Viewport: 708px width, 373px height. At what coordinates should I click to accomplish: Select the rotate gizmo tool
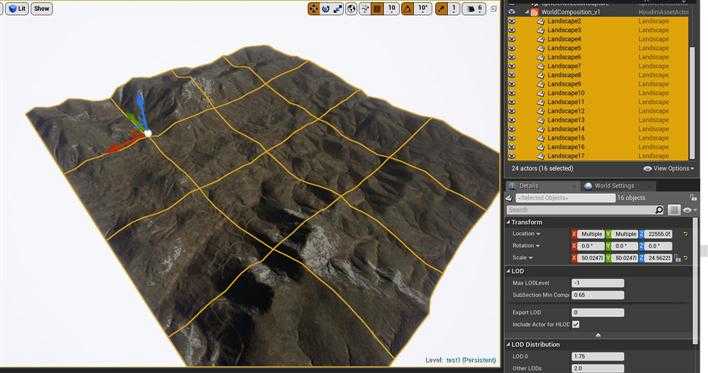(x=326, y=8)
